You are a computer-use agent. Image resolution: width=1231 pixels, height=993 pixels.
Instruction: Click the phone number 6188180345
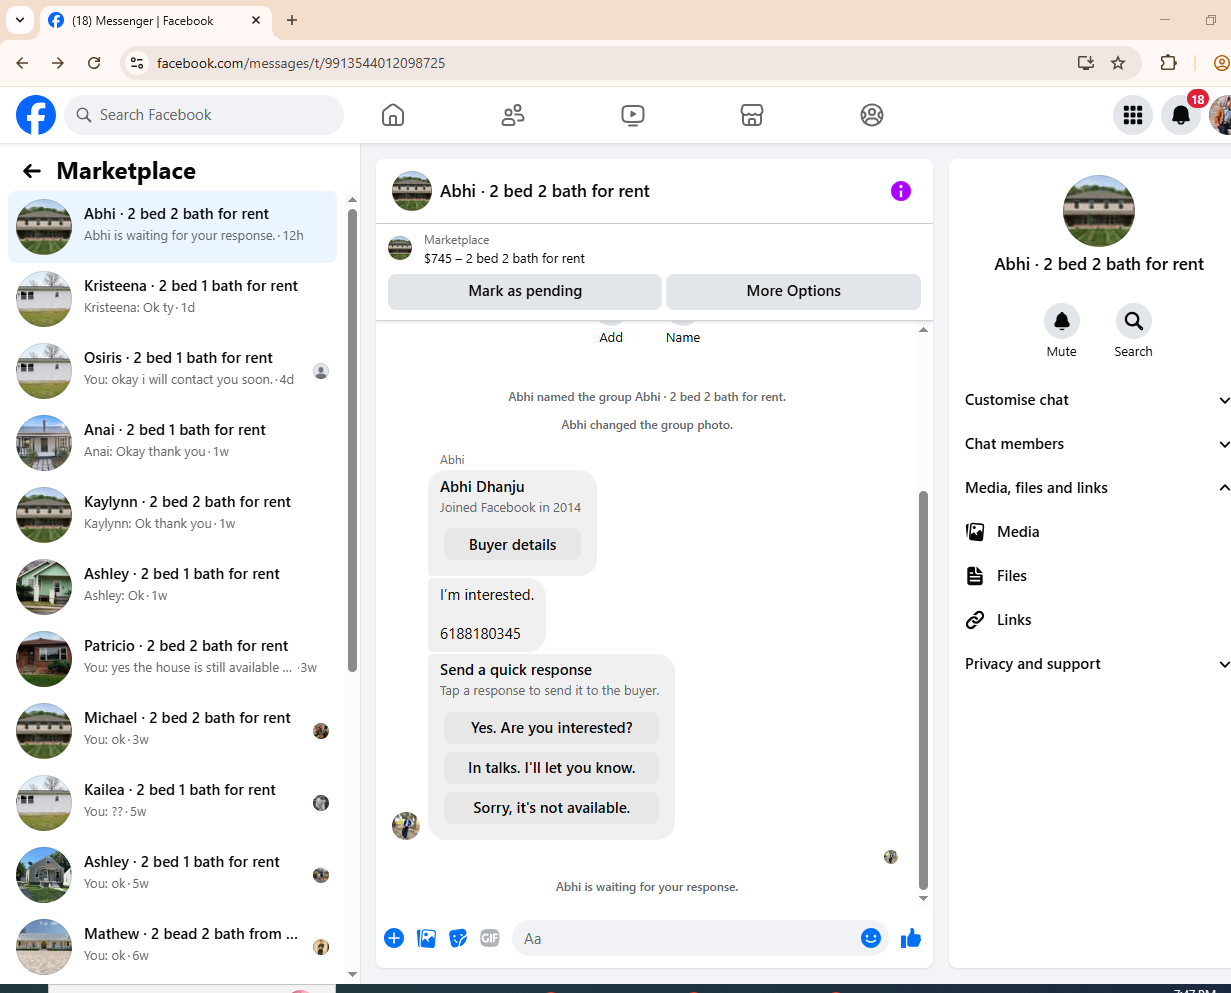pyautogui.click(x=480, y=634)
